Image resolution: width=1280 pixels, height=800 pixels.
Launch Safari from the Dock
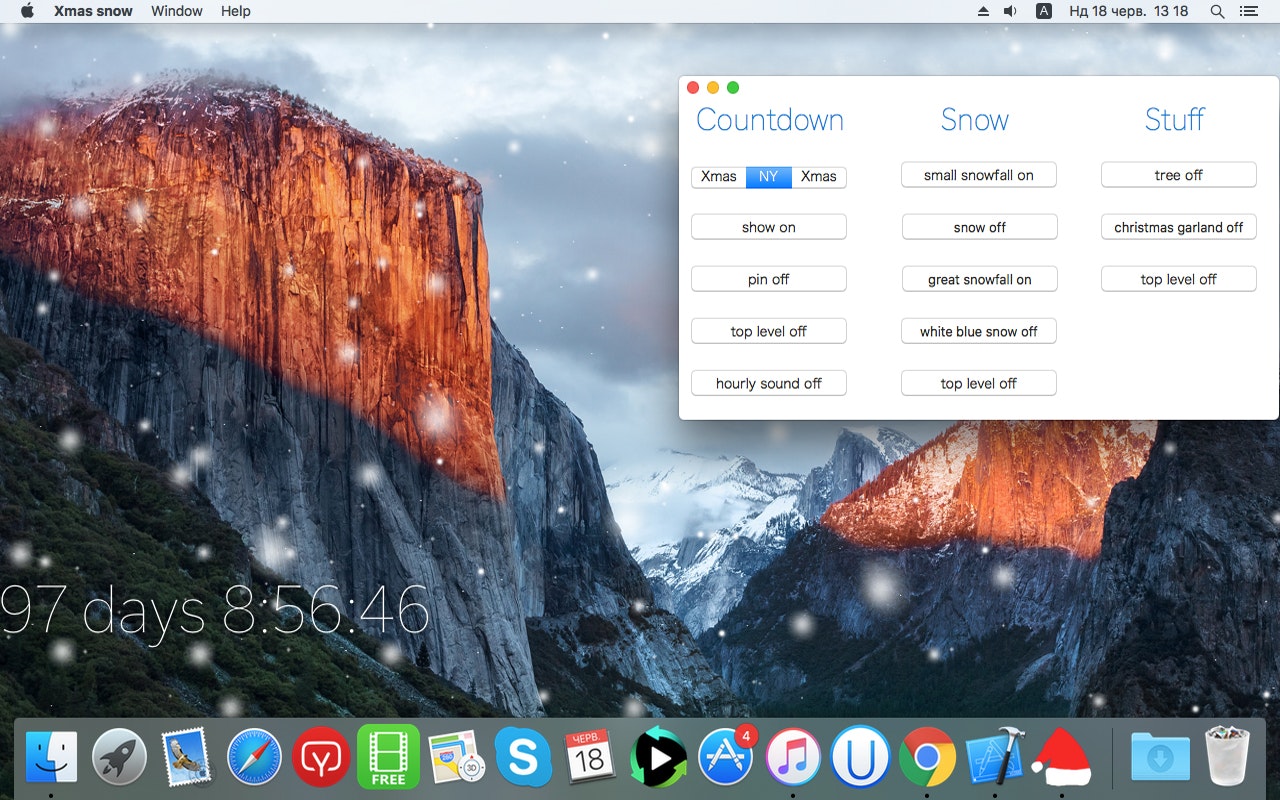[x=253, y=756]
